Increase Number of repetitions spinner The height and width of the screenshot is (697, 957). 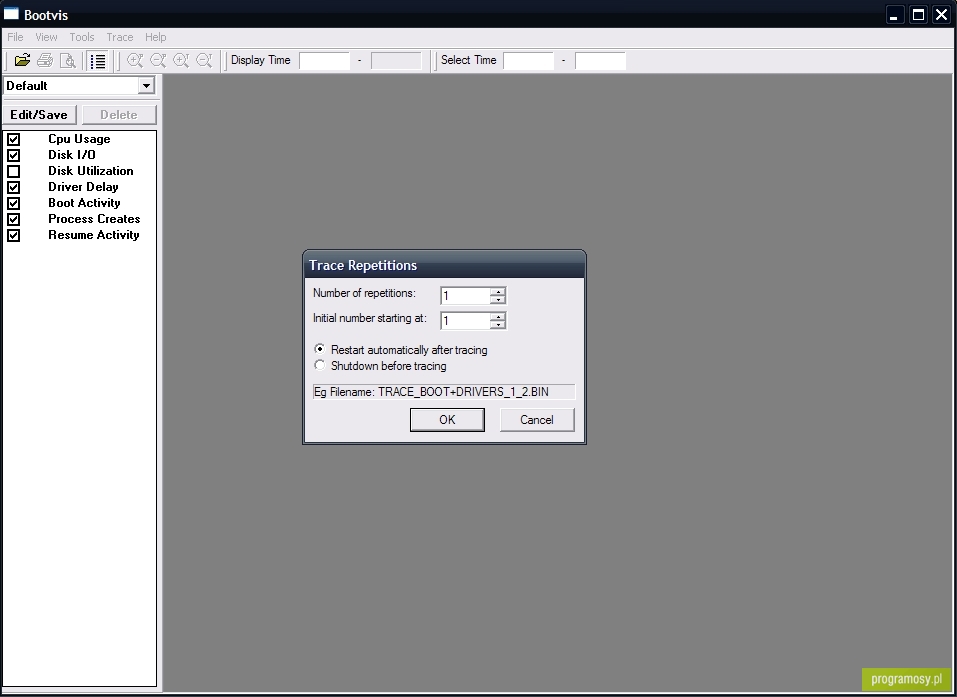point(498,292)
